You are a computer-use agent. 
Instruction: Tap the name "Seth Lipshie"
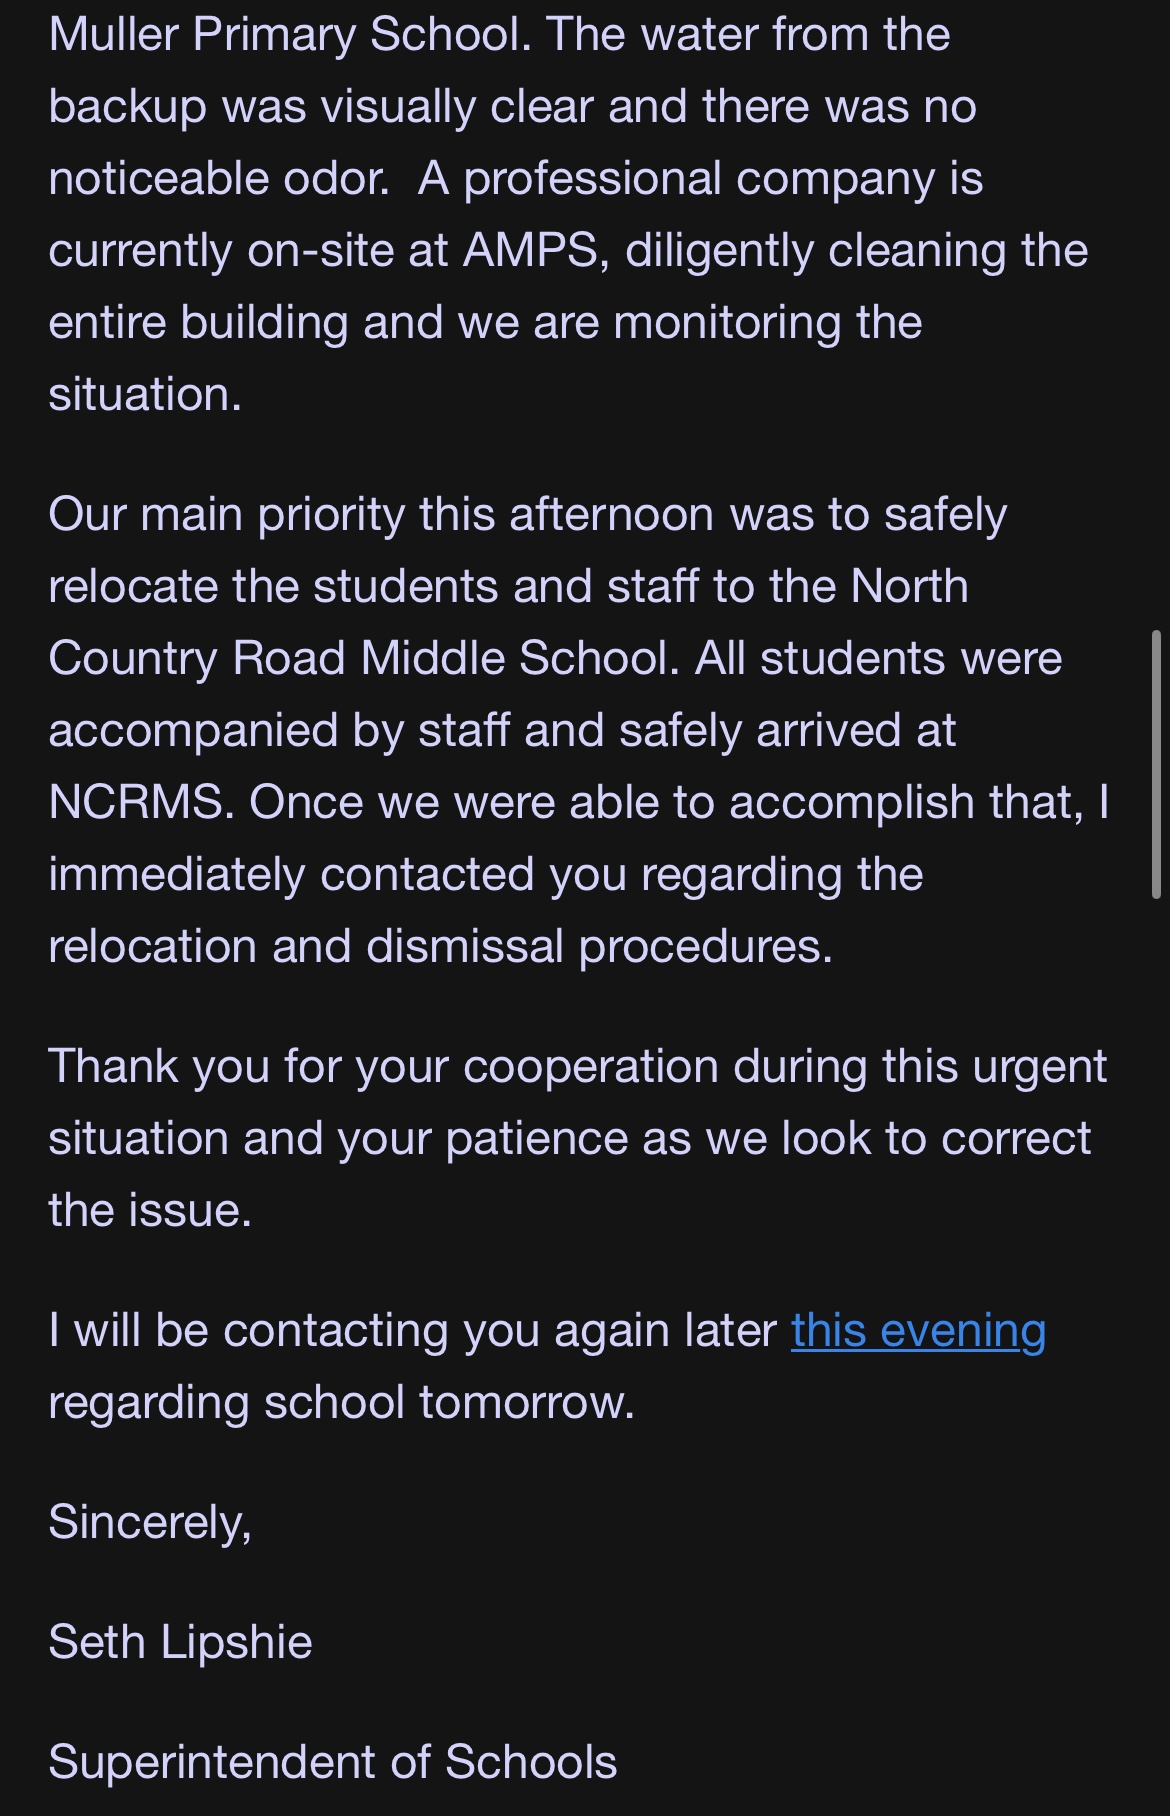(180, 1643)
